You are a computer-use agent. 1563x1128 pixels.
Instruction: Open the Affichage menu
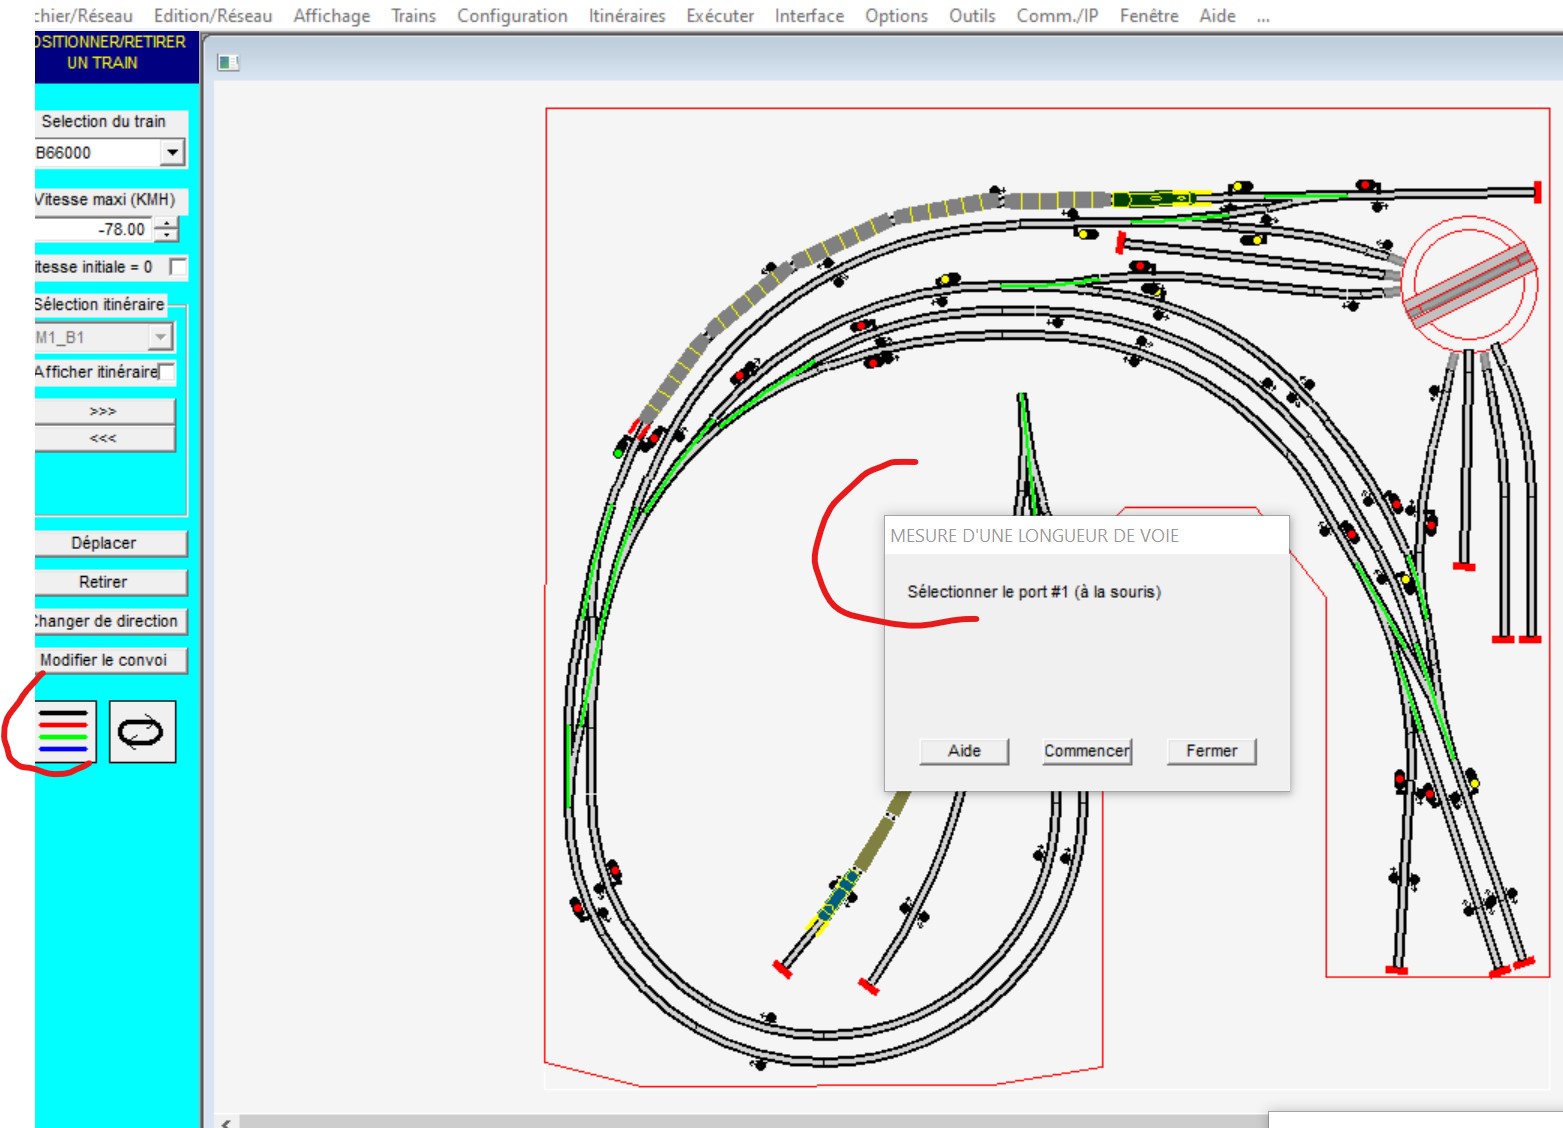(x=331, y=16)
